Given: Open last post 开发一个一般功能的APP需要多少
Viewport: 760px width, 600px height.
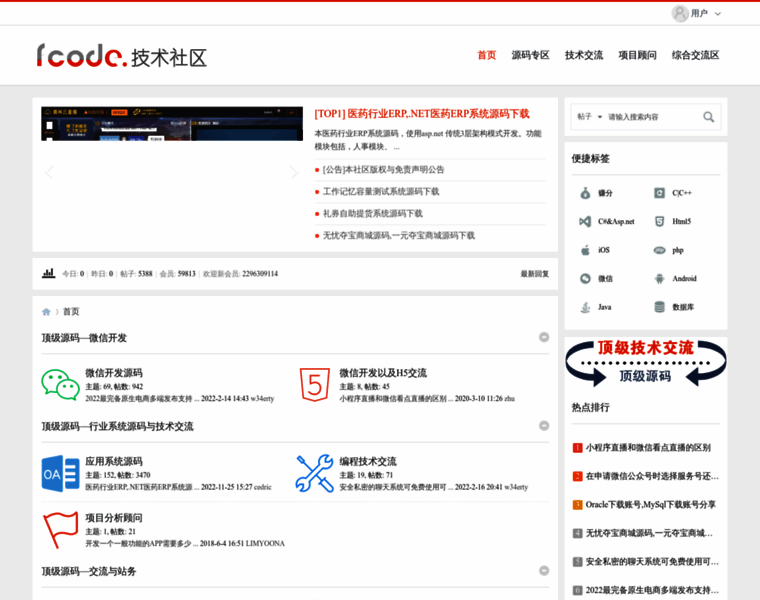Looking at the screenshot, I should tap(142, 544).
